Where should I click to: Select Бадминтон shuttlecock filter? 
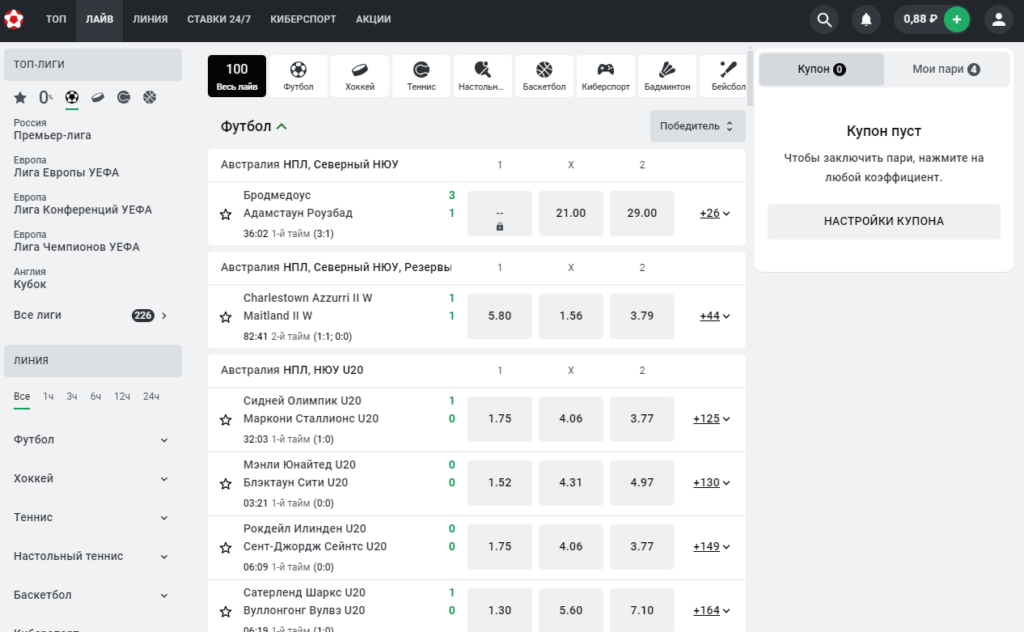pos(667,76)
